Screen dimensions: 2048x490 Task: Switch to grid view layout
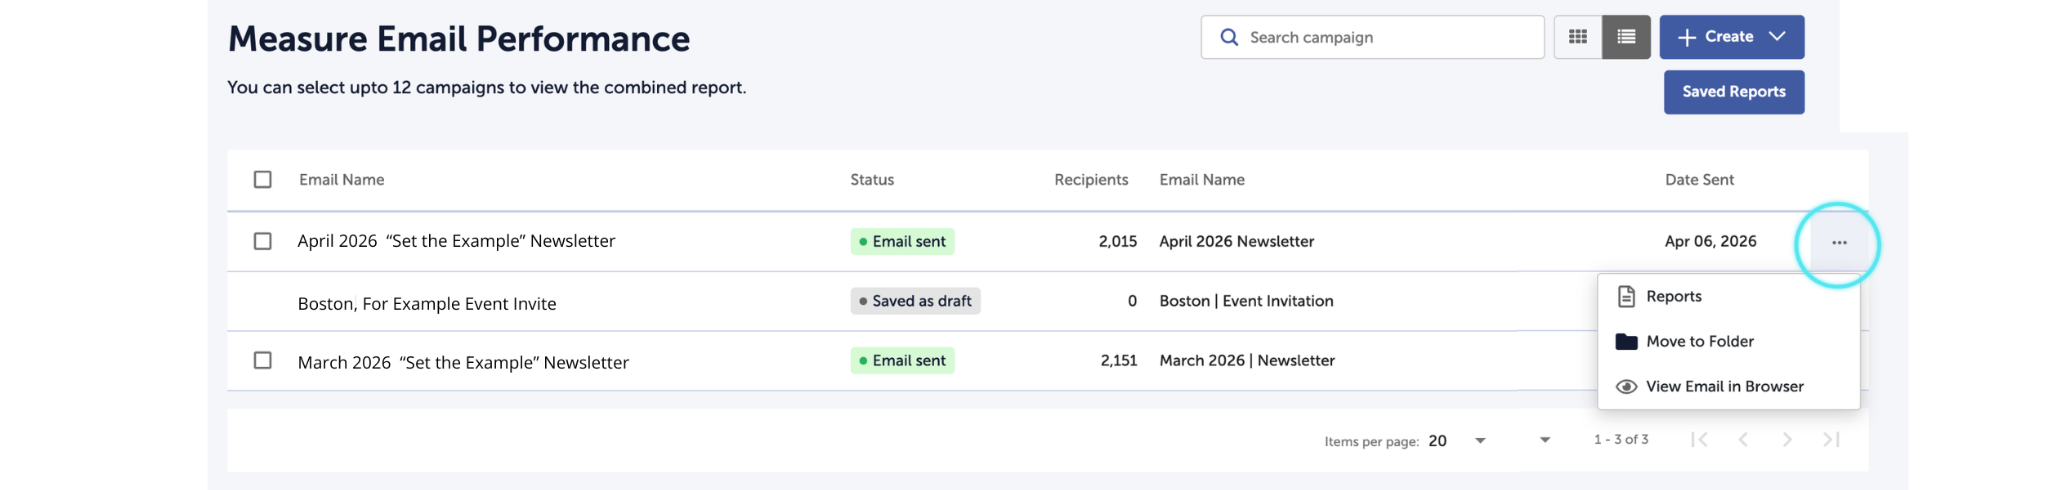pyautogui.click(x=1578, y=37)
